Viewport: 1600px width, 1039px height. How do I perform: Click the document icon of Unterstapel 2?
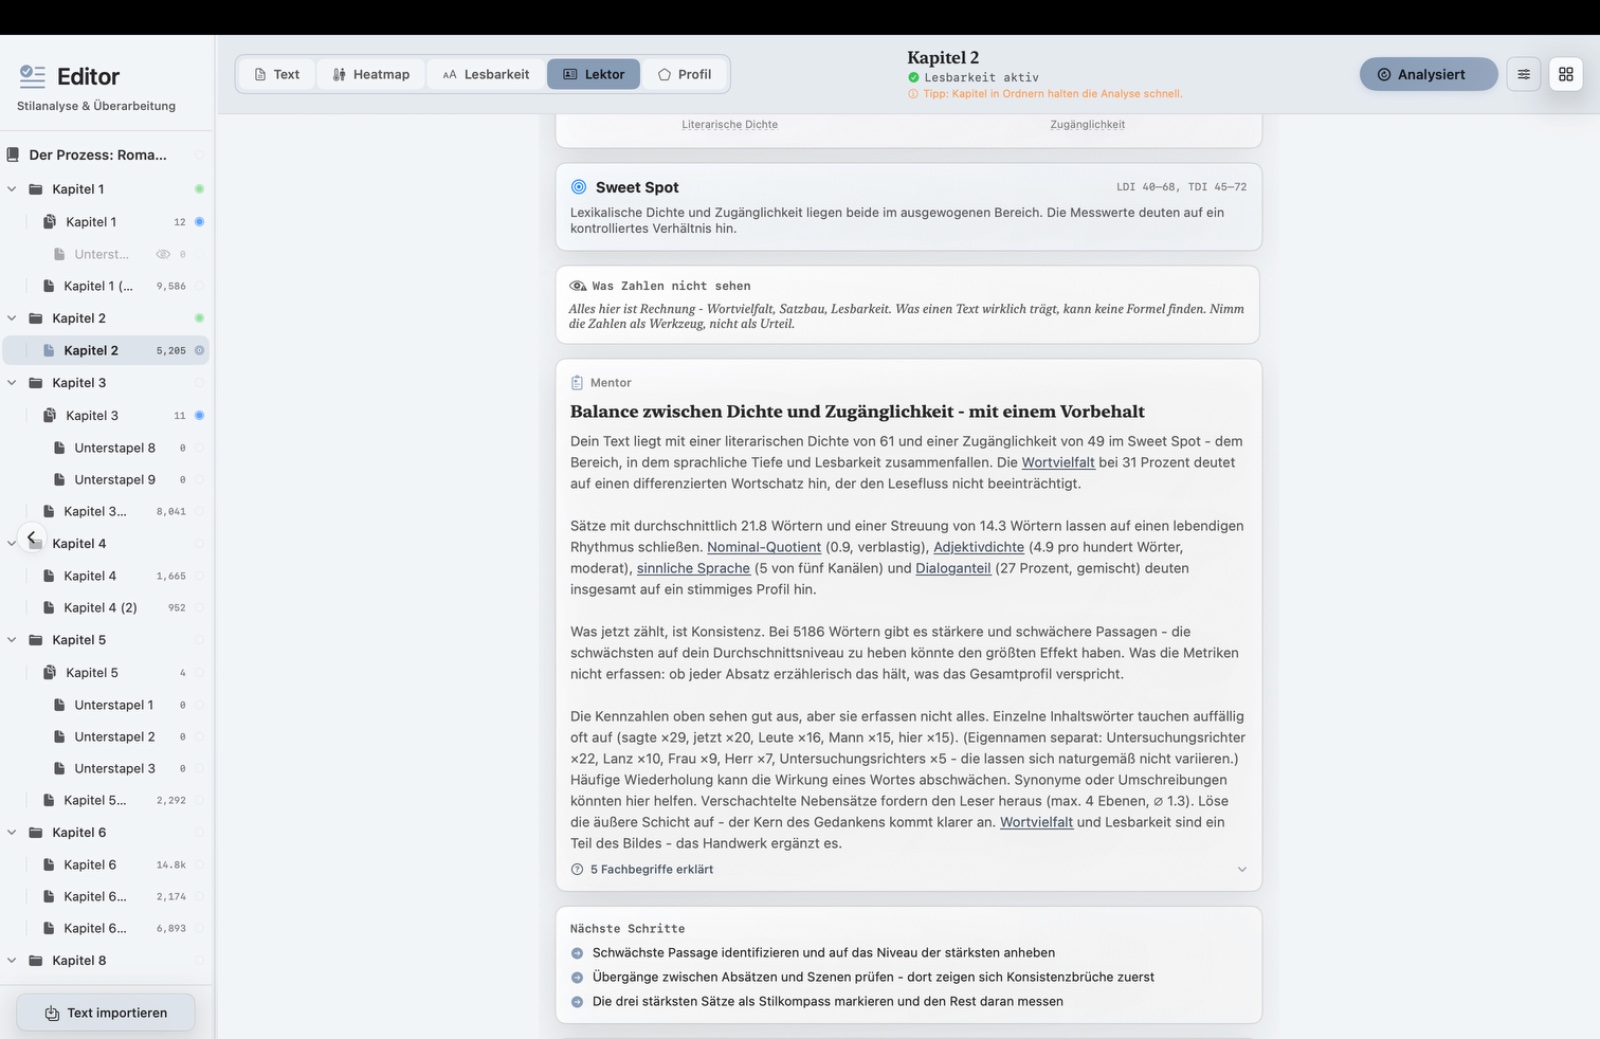(x=59, y=737)
